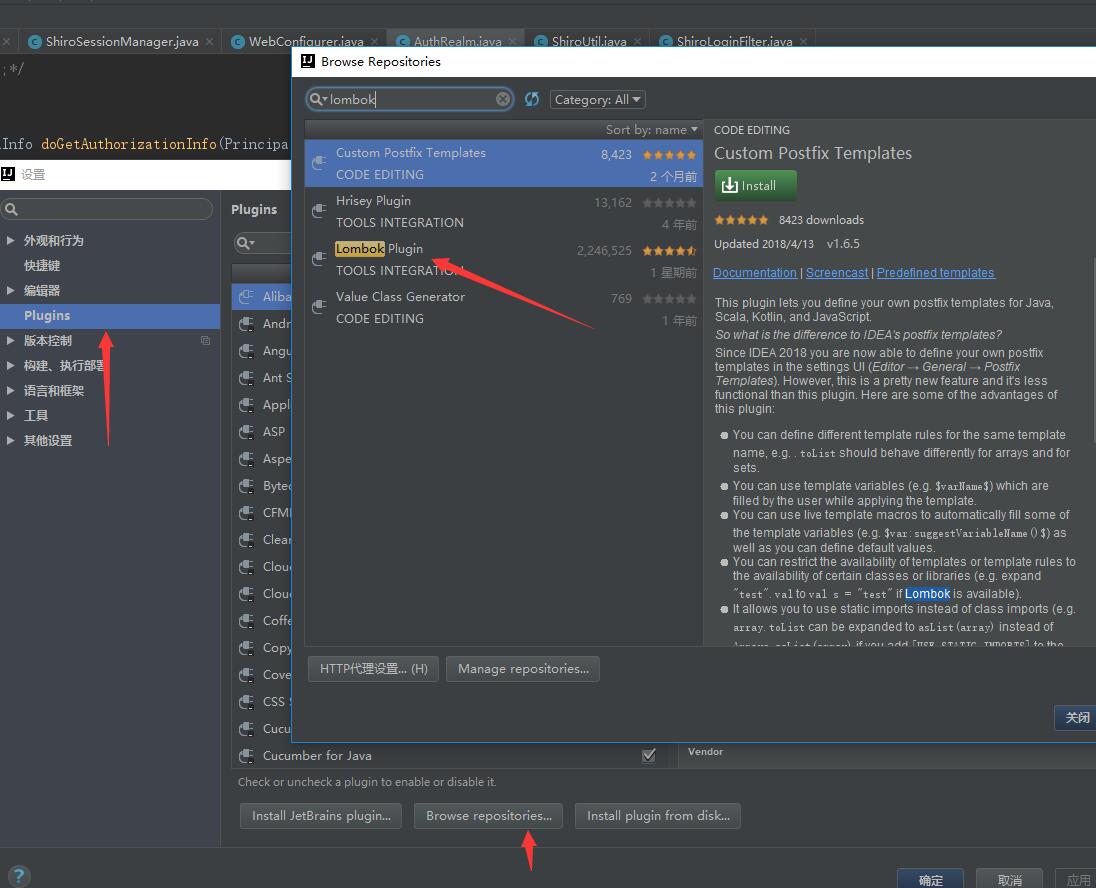Image resolution: width=1096 pixels, height=888 pixels.
Task: Open the Screencast link
Action: tap(837, 273)
